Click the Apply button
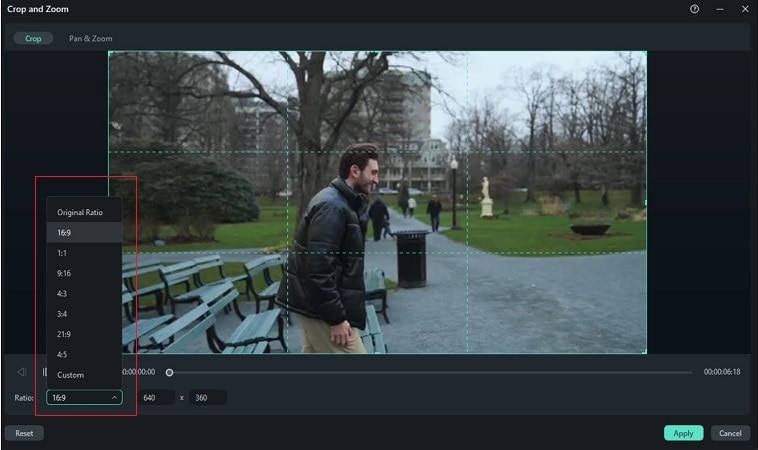The width and height of the screenshot is (758, 450). click(x=683, y=433)
